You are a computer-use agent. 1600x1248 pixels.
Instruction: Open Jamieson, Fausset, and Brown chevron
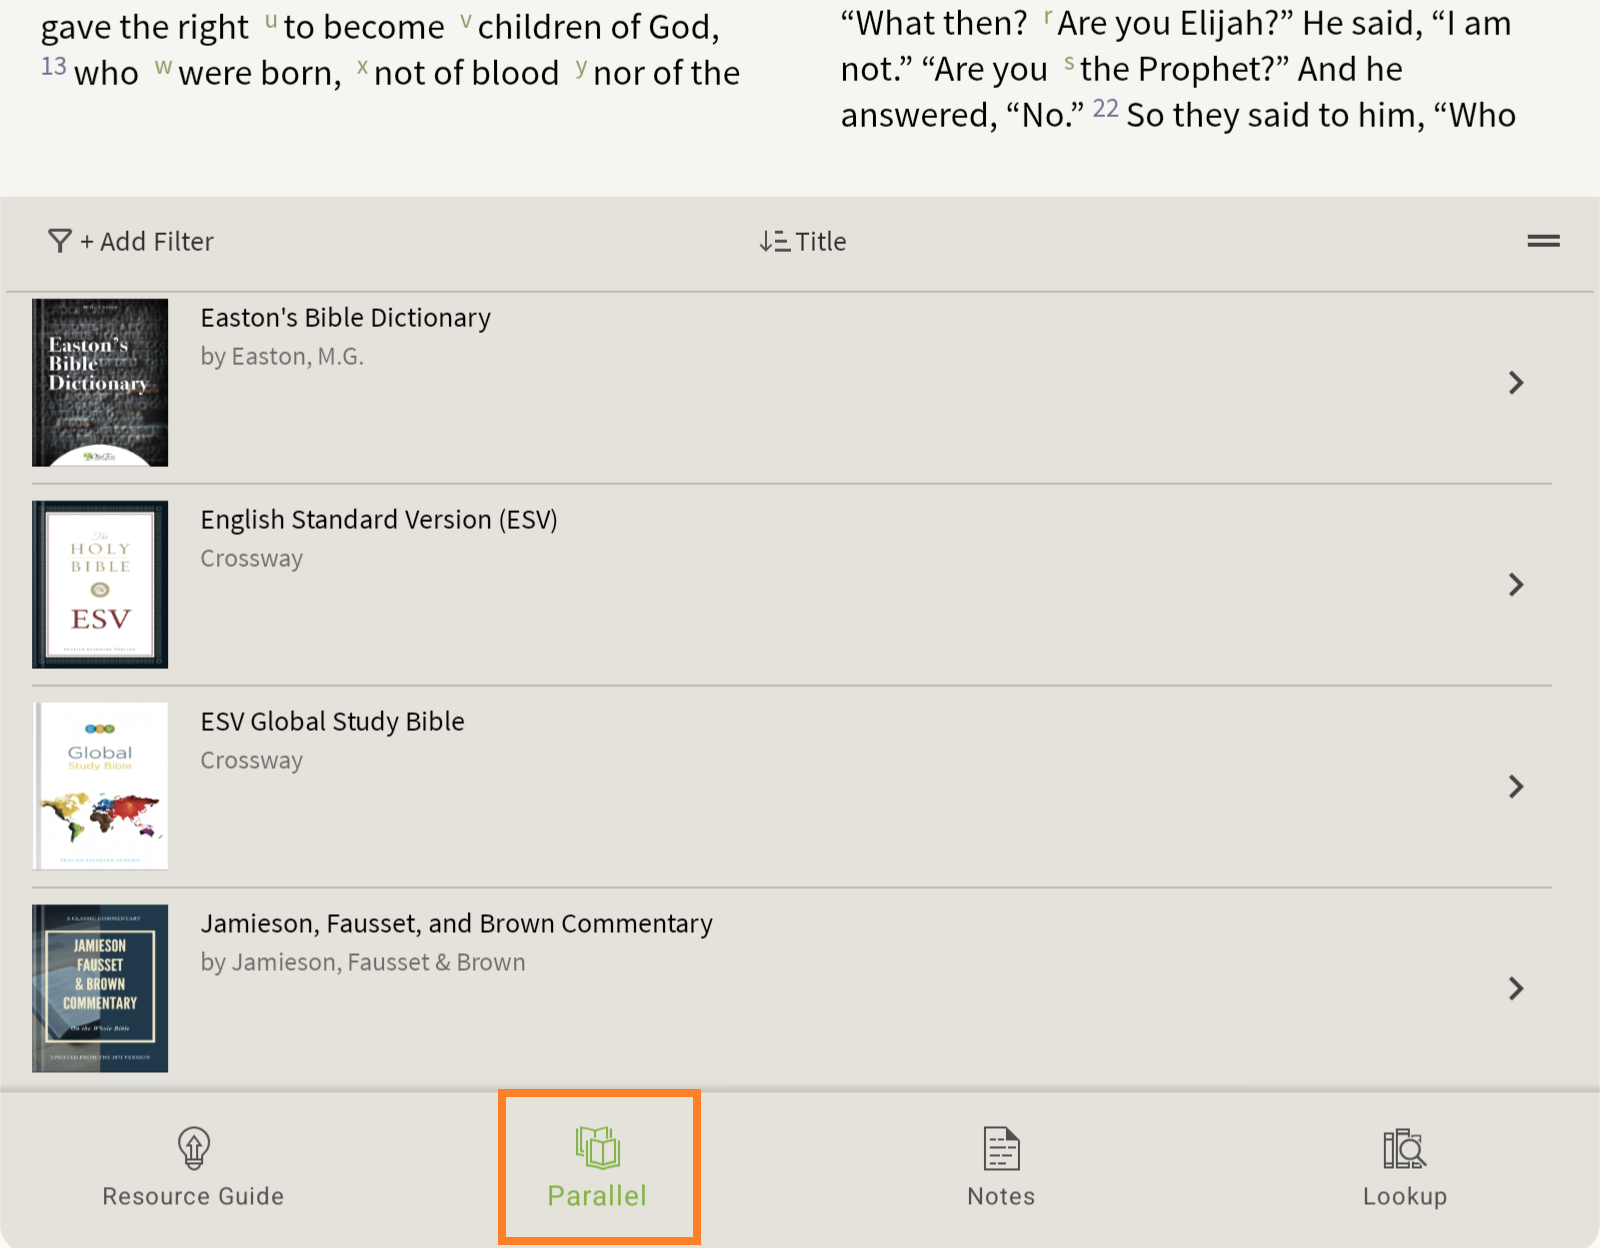[x=1516, y=989]
